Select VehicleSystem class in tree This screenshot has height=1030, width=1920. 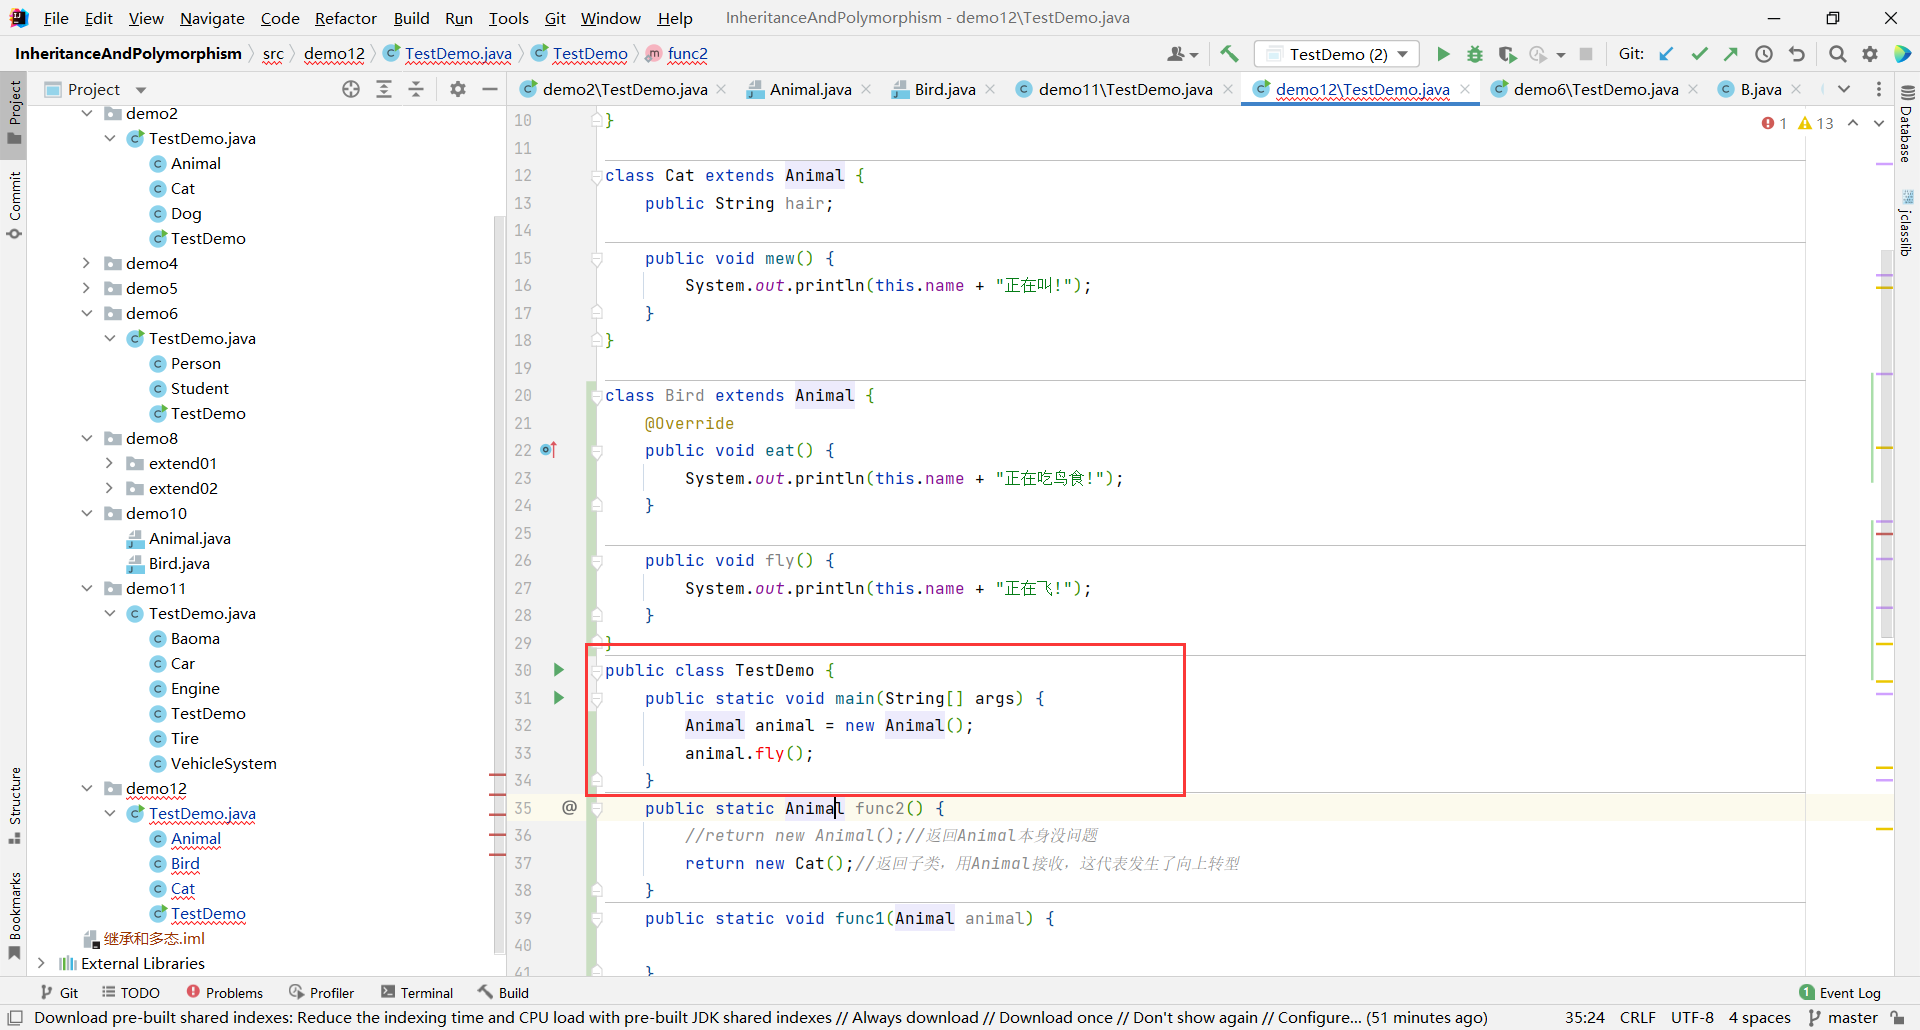(223, 763)
